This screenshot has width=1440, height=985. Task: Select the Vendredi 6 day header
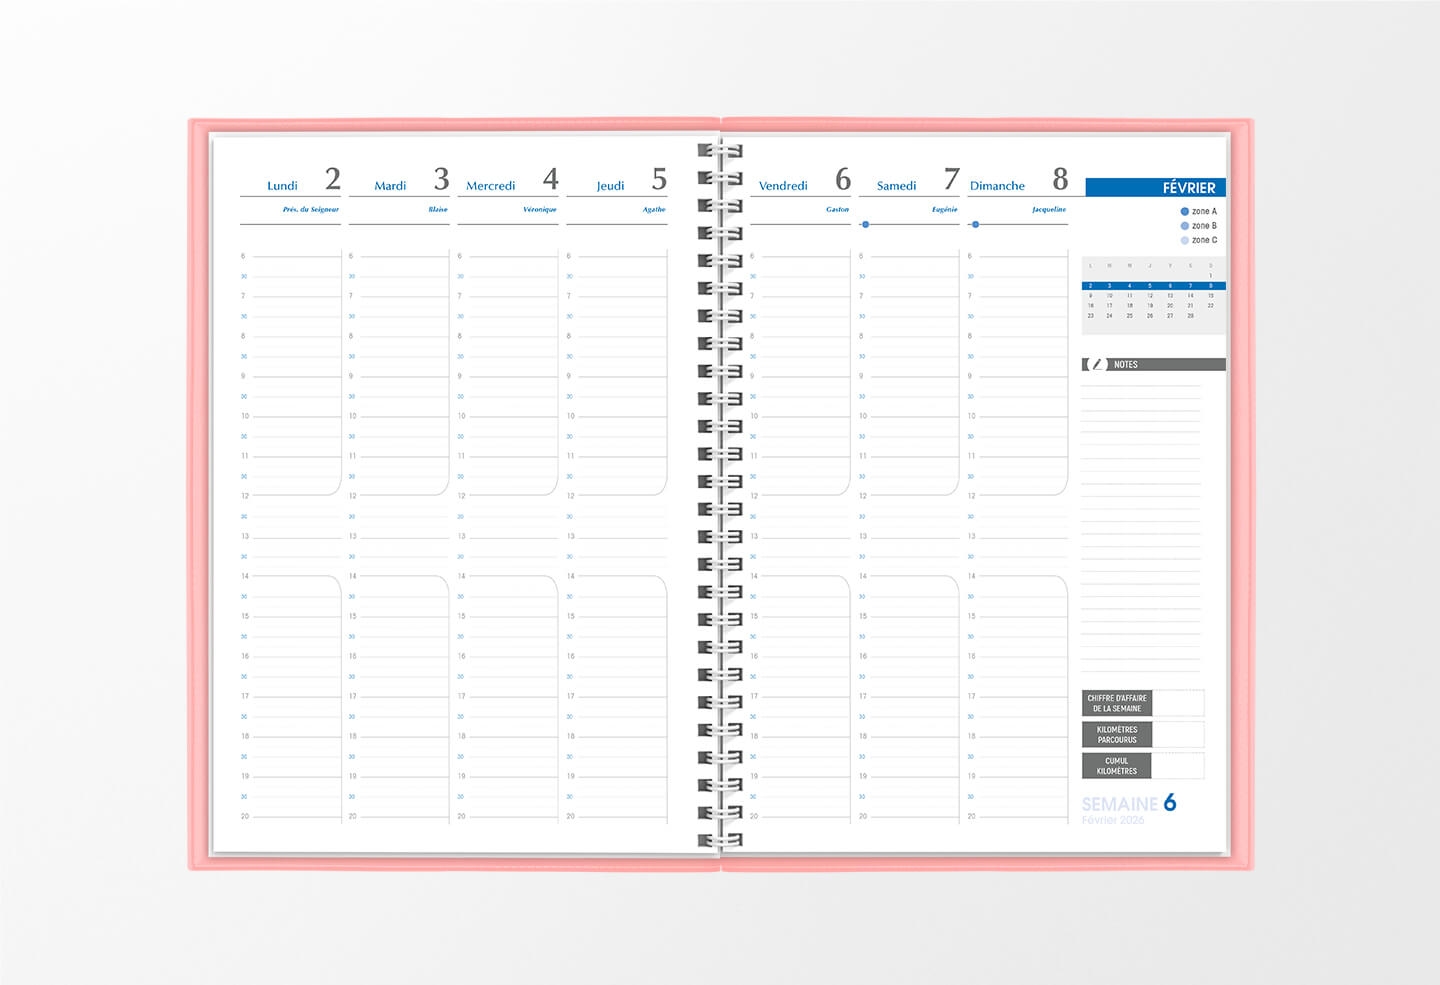coord(800,182)
